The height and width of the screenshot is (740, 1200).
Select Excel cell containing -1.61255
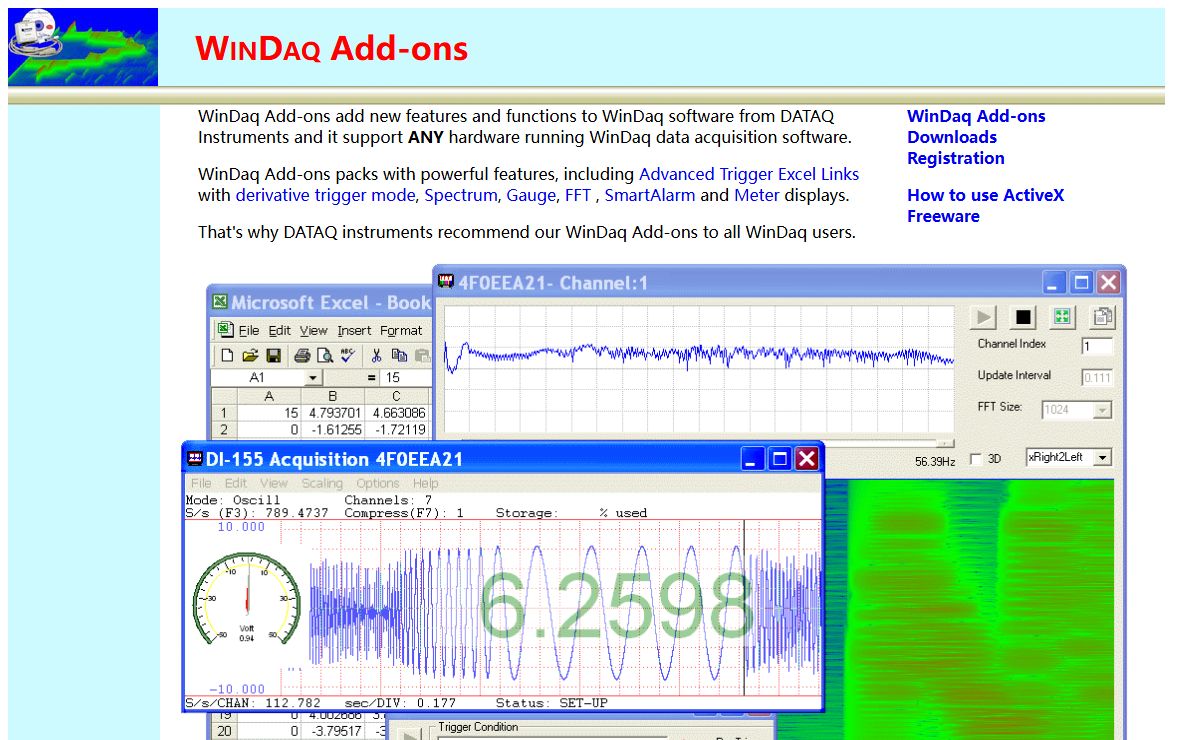click(333, 430)
